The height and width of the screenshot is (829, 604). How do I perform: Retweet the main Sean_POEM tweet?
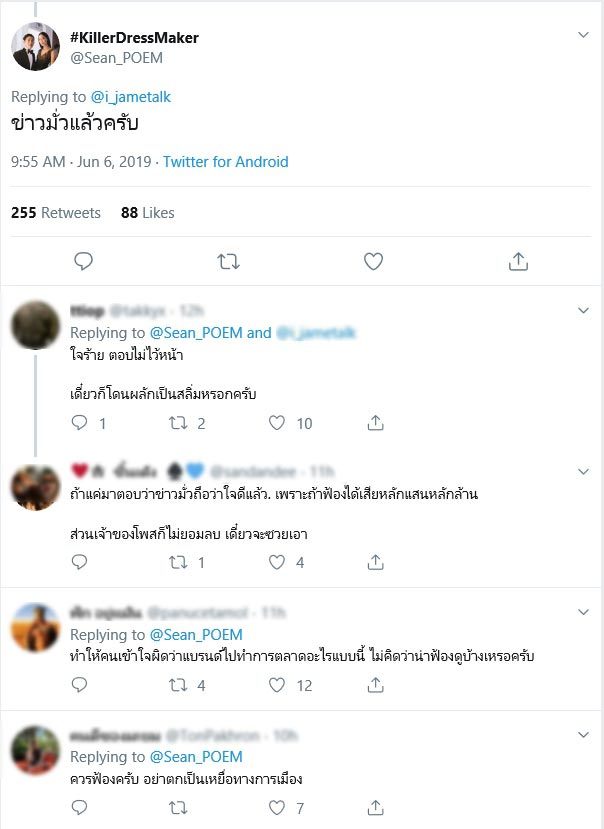[x=228, y=261]
